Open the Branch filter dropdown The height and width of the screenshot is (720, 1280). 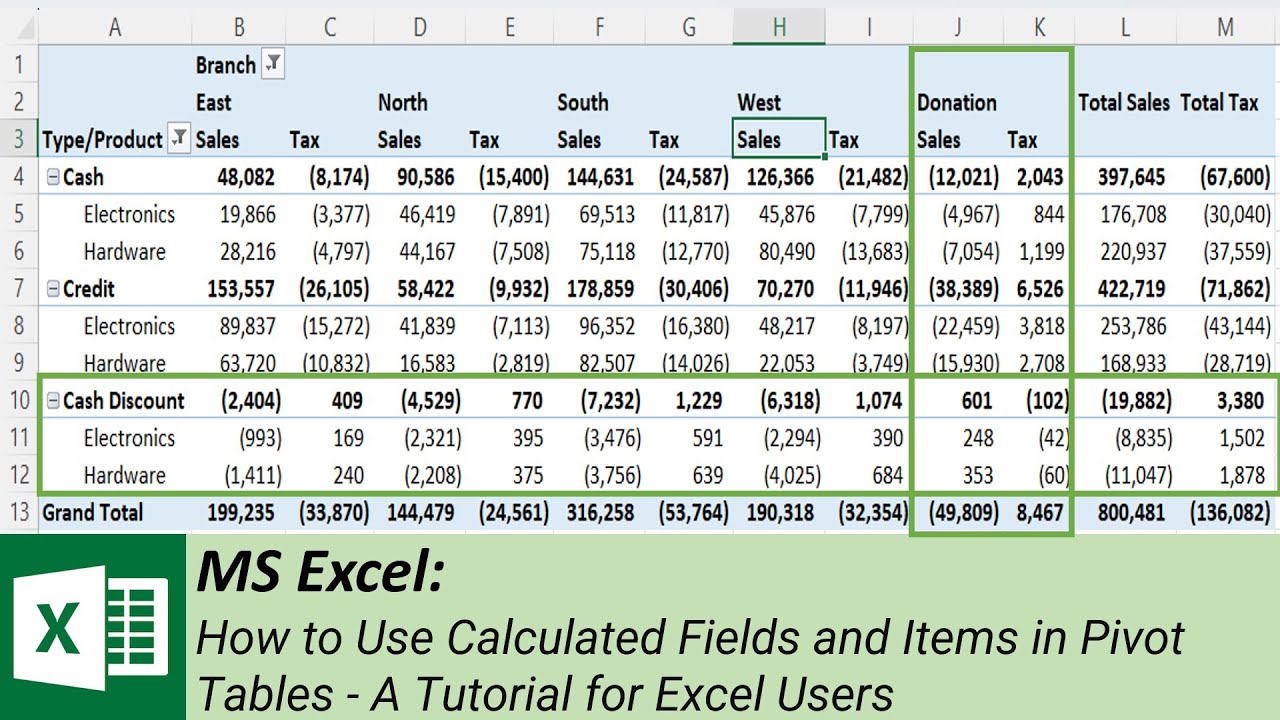(x=273, y=65)
